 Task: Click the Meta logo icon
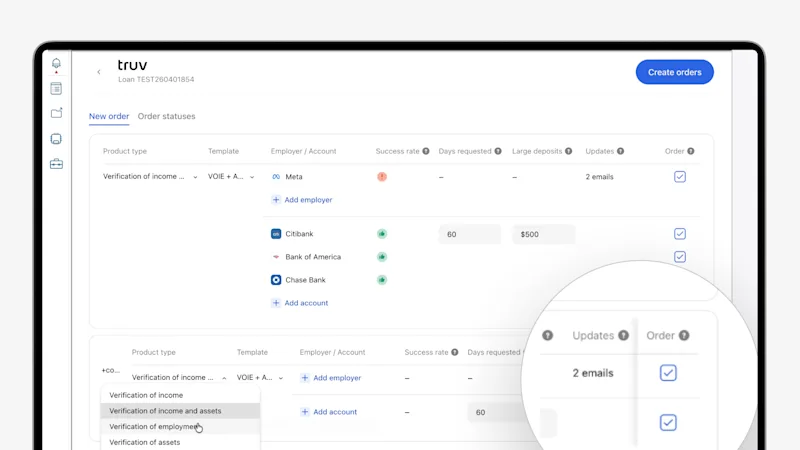276,177
